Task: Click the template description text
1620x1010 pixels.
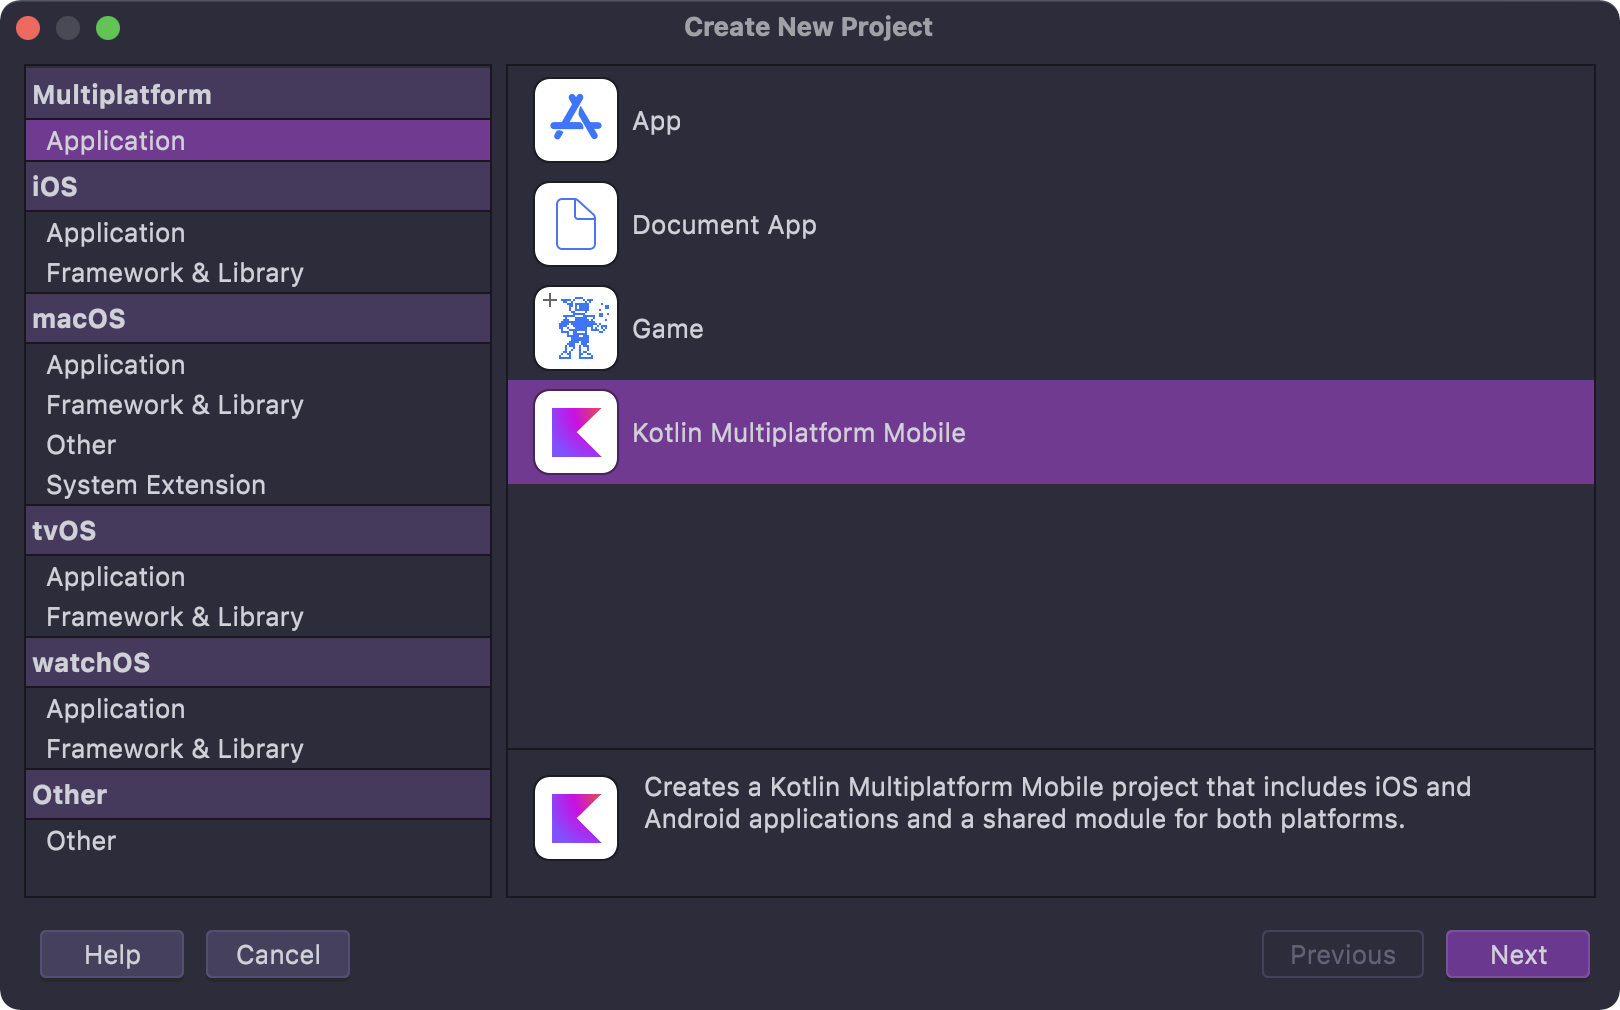Action: pyautogui.click(x=1057, y=803)
